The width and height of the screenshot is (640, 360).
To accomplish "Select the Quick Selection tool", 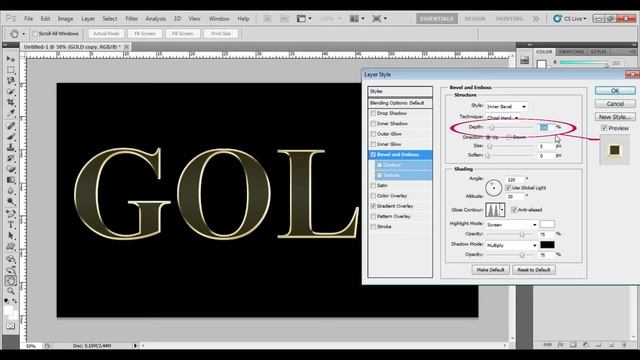I will (11, 92).
